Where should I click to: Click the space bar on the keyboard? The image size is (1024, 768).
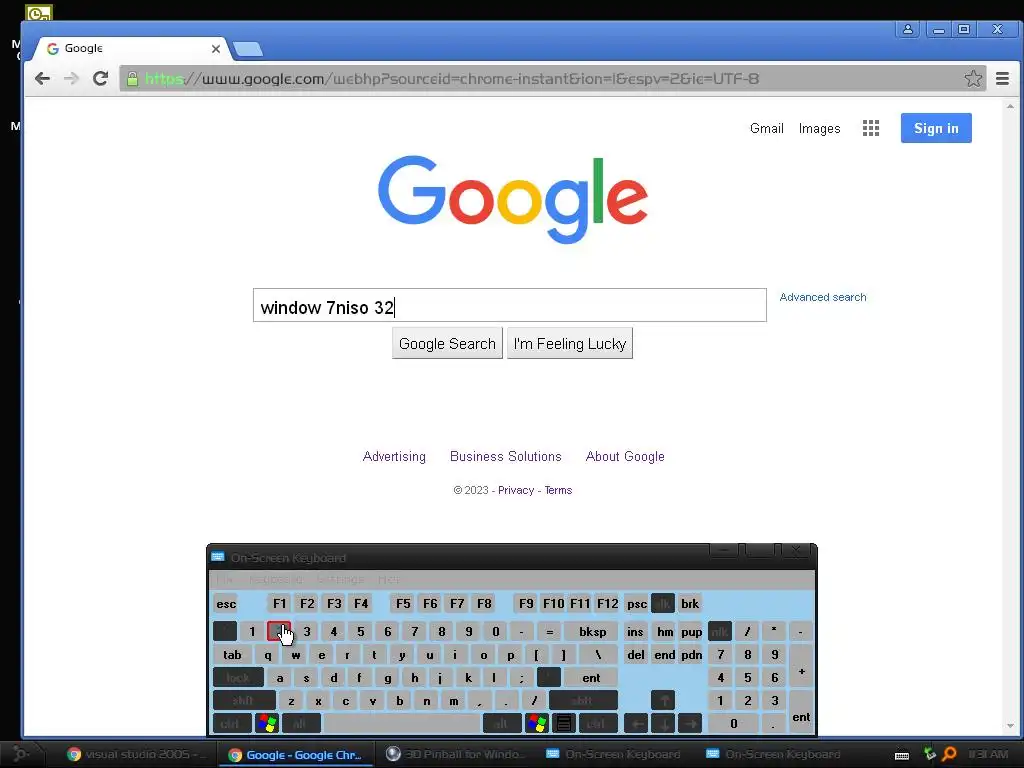[x=402, y=724]
